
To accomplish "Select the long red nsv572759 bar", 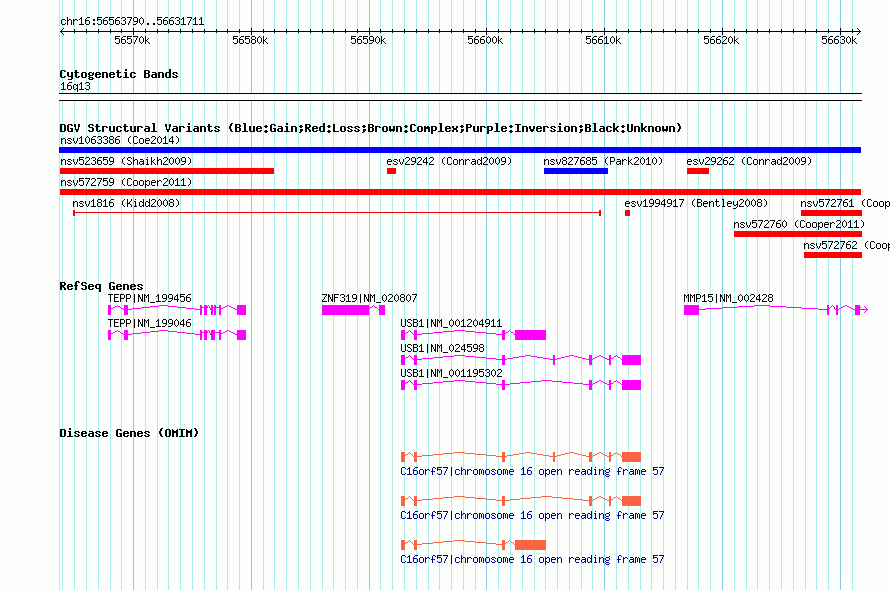I will [x=460, y=192].
